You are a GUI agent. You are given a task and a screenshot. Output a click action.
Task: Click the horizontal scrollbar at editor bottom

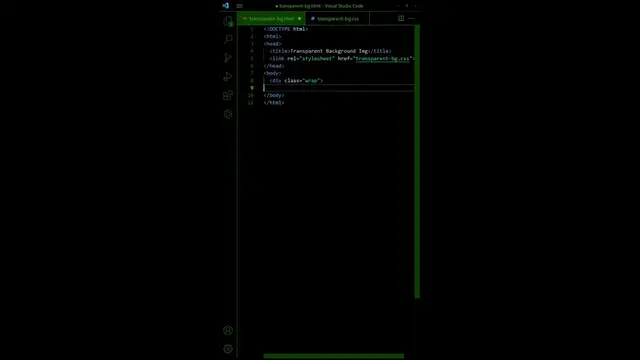[x=334, y=356]
